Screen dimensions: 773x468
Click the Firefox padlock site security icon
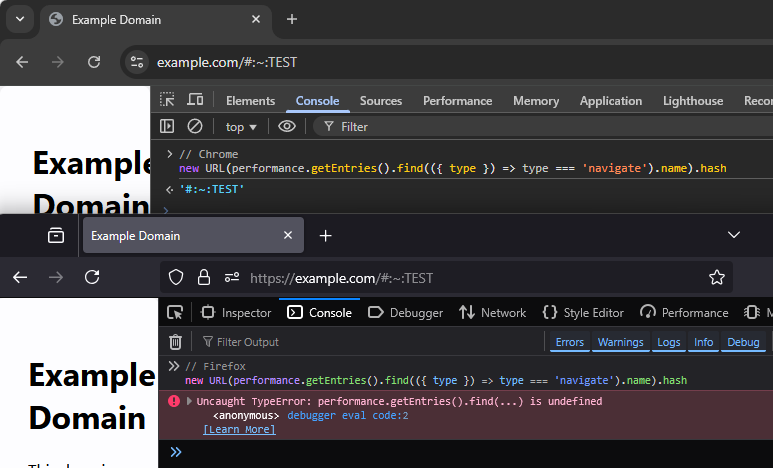[x=204, y=278]
